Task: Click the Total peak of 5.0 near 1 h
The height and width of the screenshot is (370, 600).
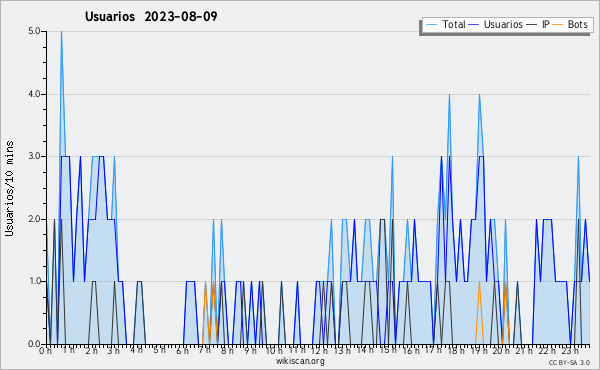Action: [61, 32]
